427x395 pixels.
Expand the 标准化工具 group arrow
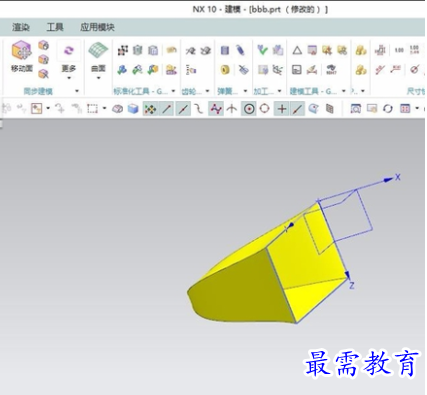tap(173, 91)
